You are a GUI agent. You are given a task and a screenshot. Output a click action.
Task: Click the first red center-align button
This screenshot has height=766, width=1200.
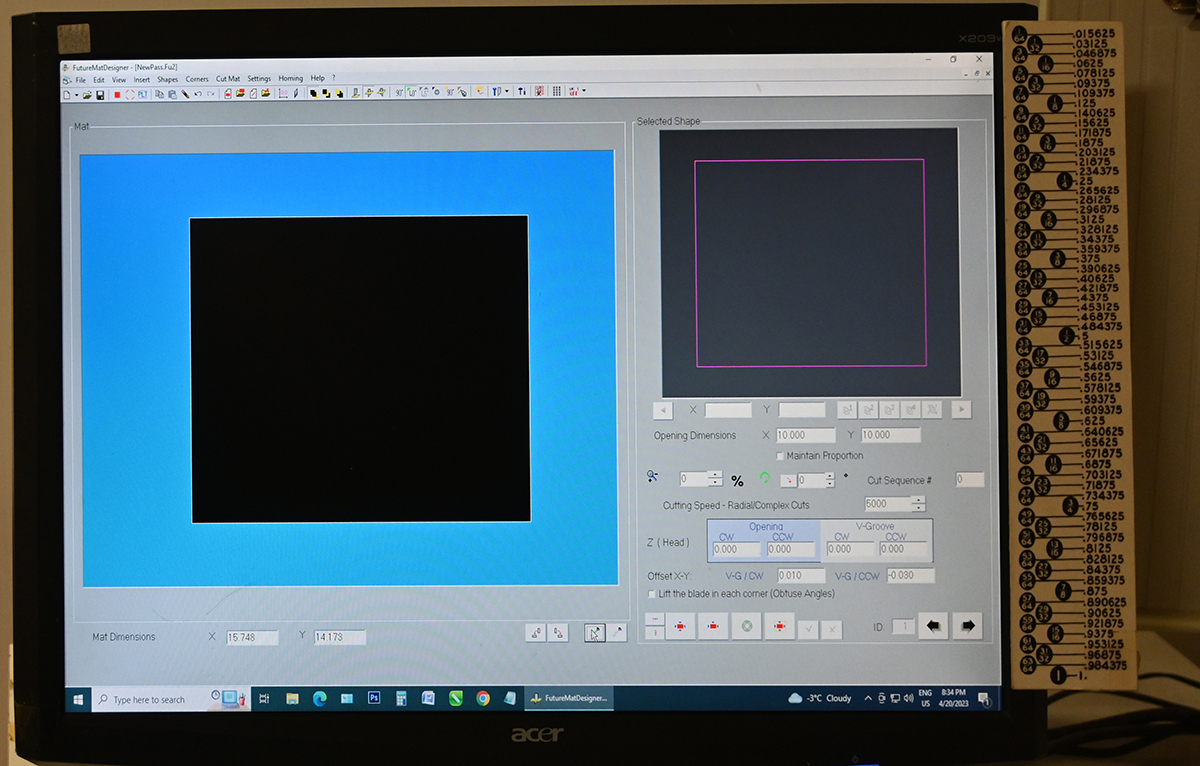[x=680, y=626]
